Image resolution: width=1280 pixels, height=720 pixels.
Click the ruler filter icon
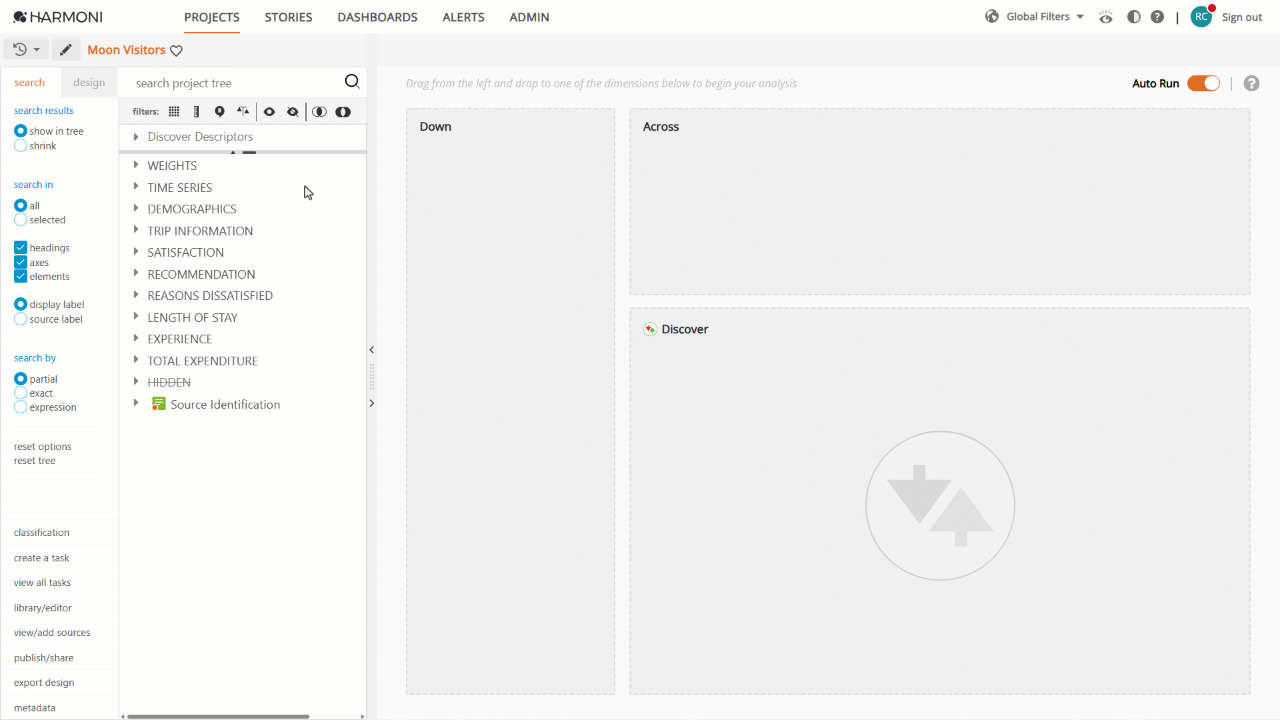[x=196, y=112]
